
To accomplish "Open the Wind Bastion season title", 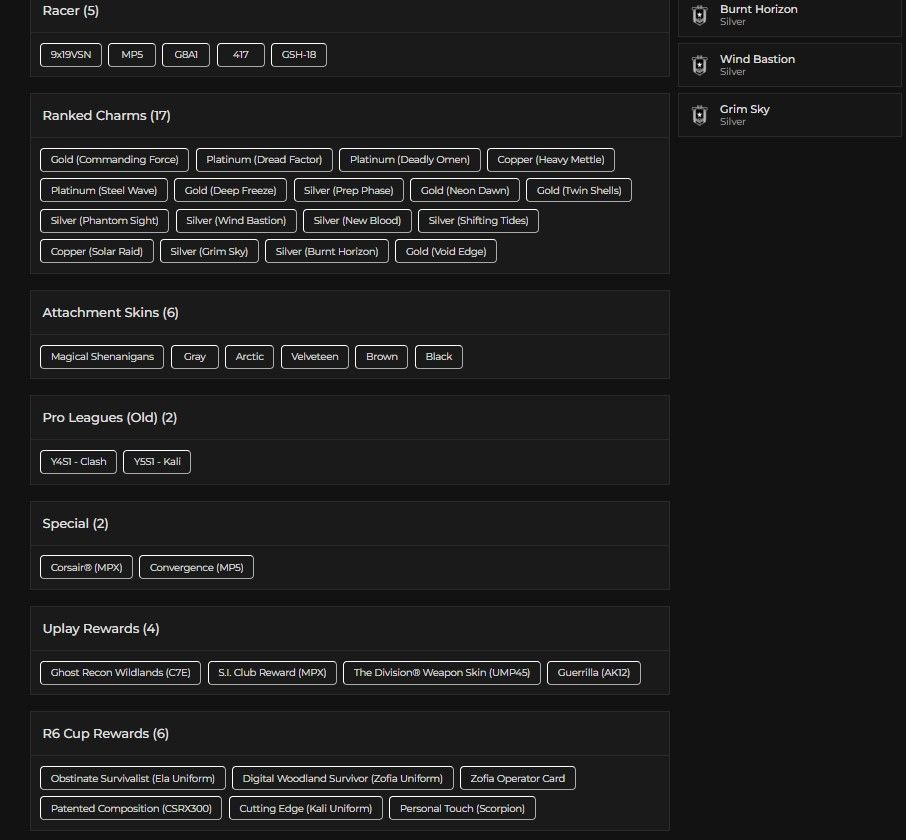I will (x=758, y=59).
